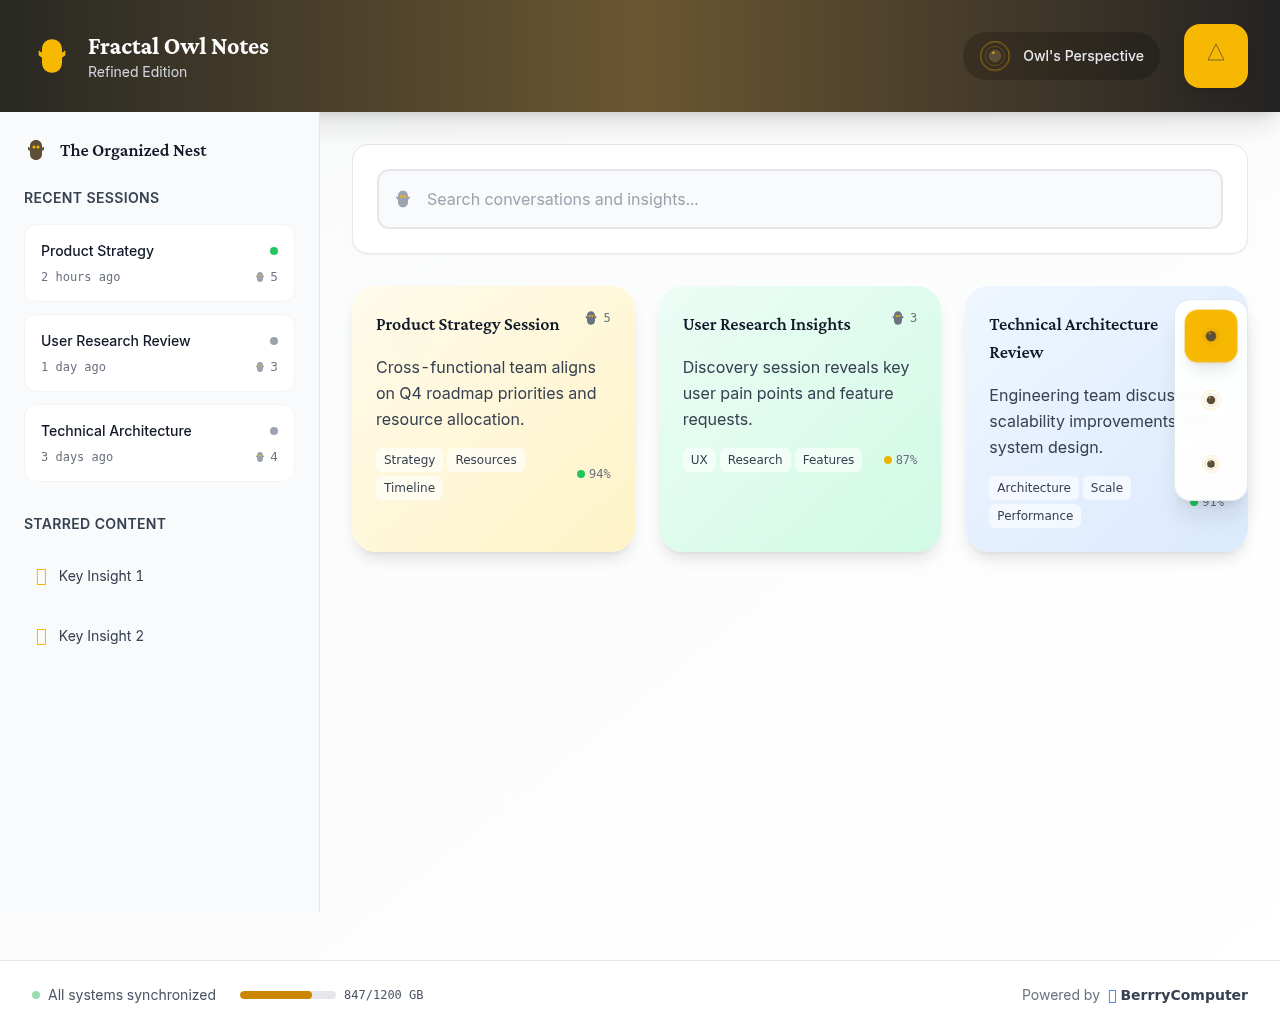Toggle the status dot on Technical Architecture
This screenshot has width=1280, height=1029.
pyautogui.click(x=275, y=430)
